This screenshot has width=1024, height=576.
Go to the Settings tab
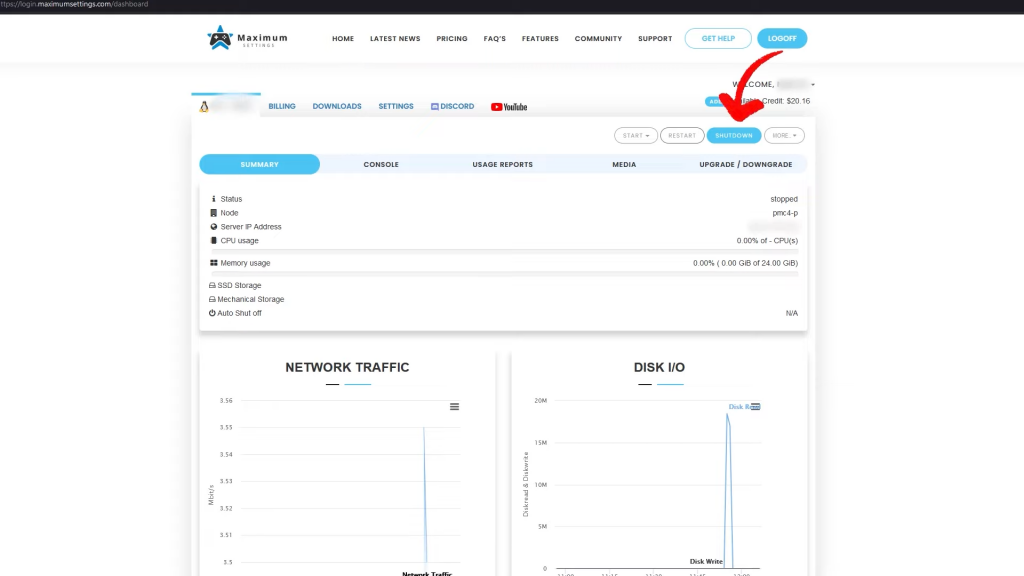[x=396, y=106]
